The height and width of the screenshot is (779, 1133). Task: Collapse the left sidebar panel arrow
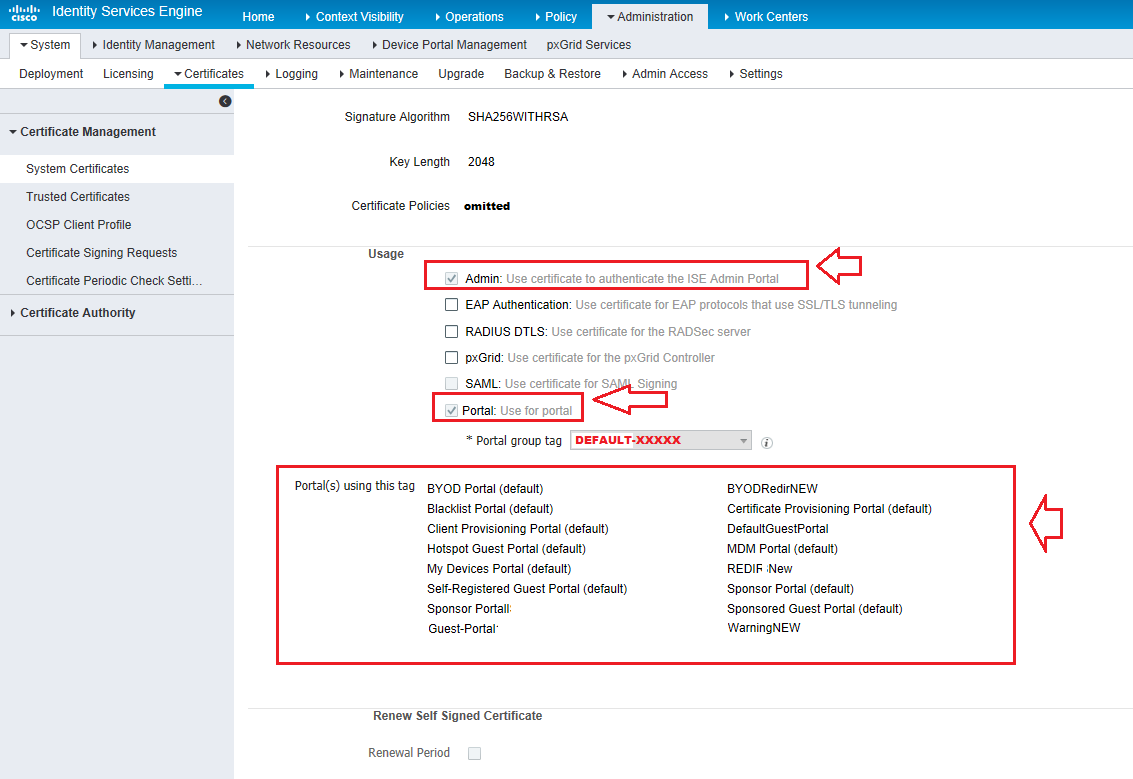pyautogui.click(x=225, y=101)
